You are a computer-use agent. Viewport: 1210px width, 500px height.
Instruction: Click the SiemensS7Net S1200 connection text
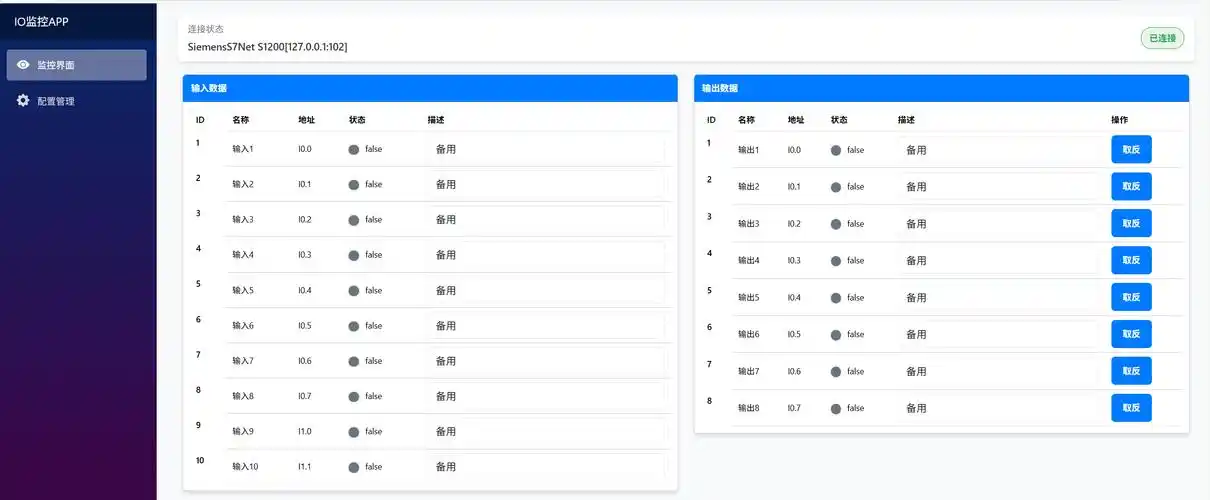coord(268,46)
